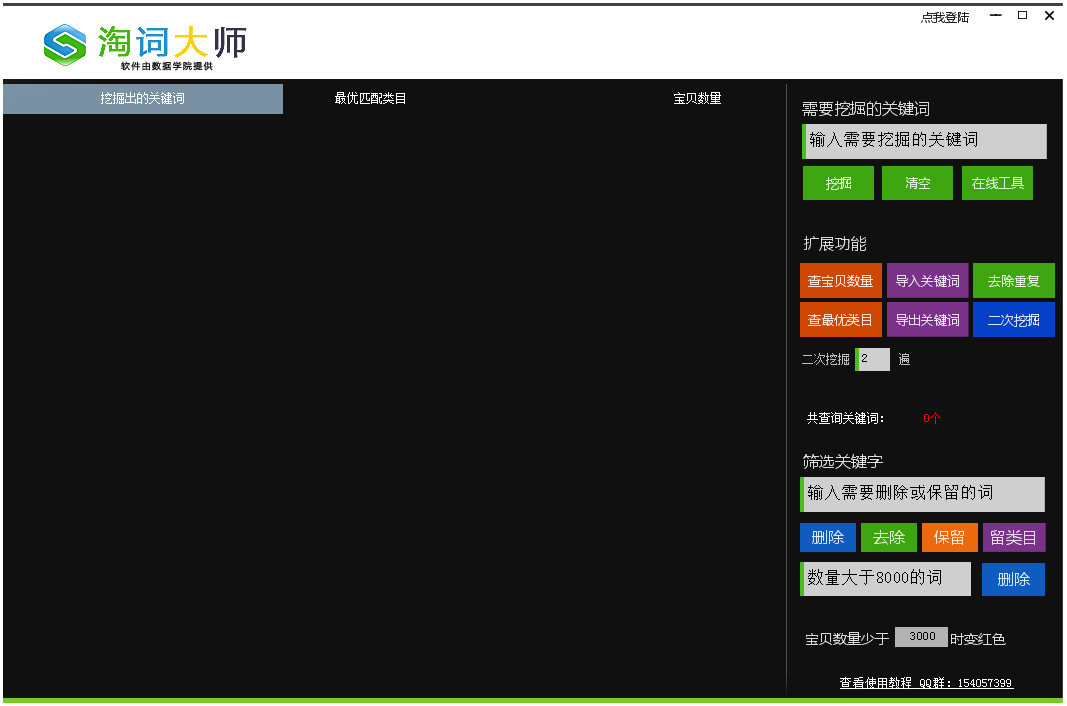Click the 二次挖掘 pass count field

(873, 359)
